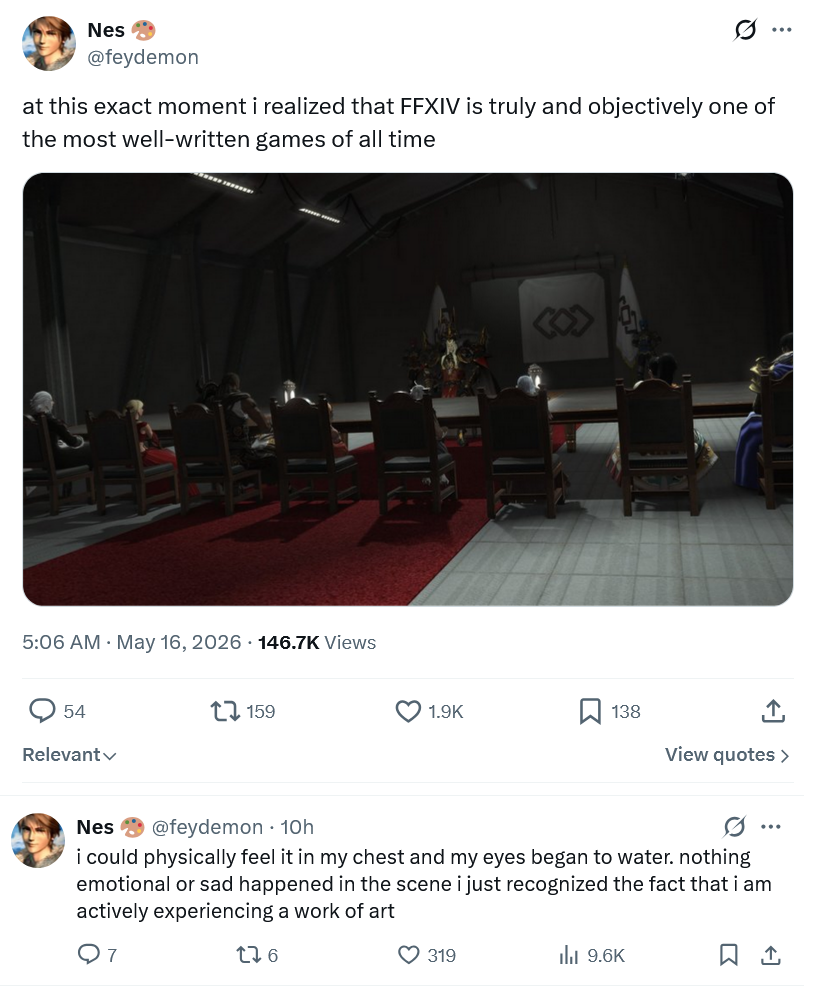
Task: Open @feydemon handle on main tweet
Action: pos(143,57)
